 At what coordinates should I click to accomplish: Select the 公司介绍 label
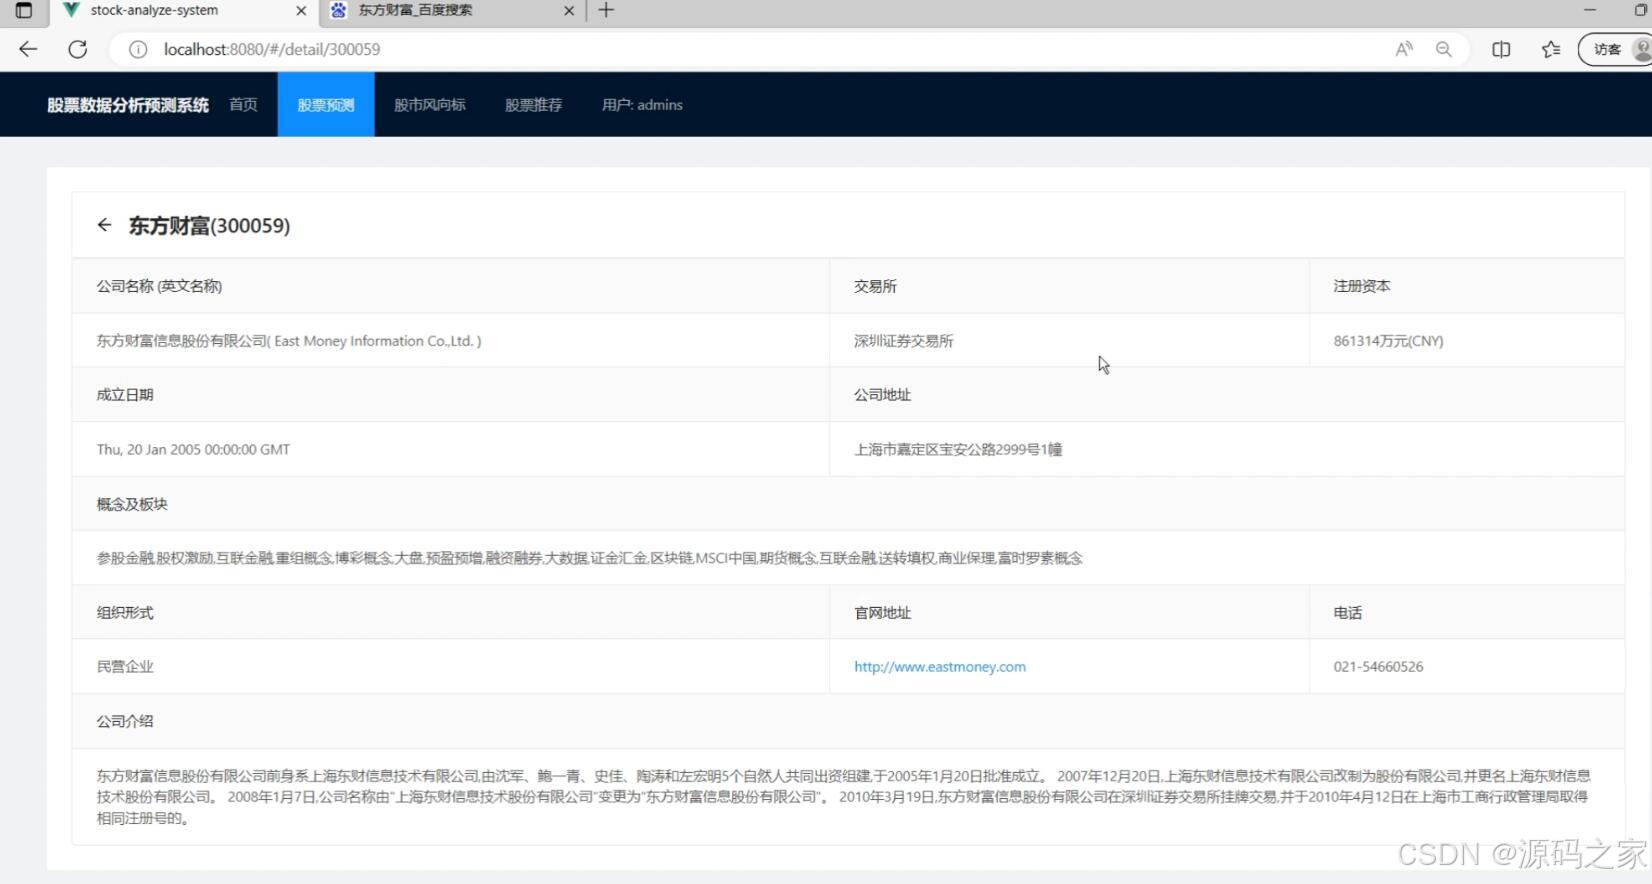[x=125, y=721]
